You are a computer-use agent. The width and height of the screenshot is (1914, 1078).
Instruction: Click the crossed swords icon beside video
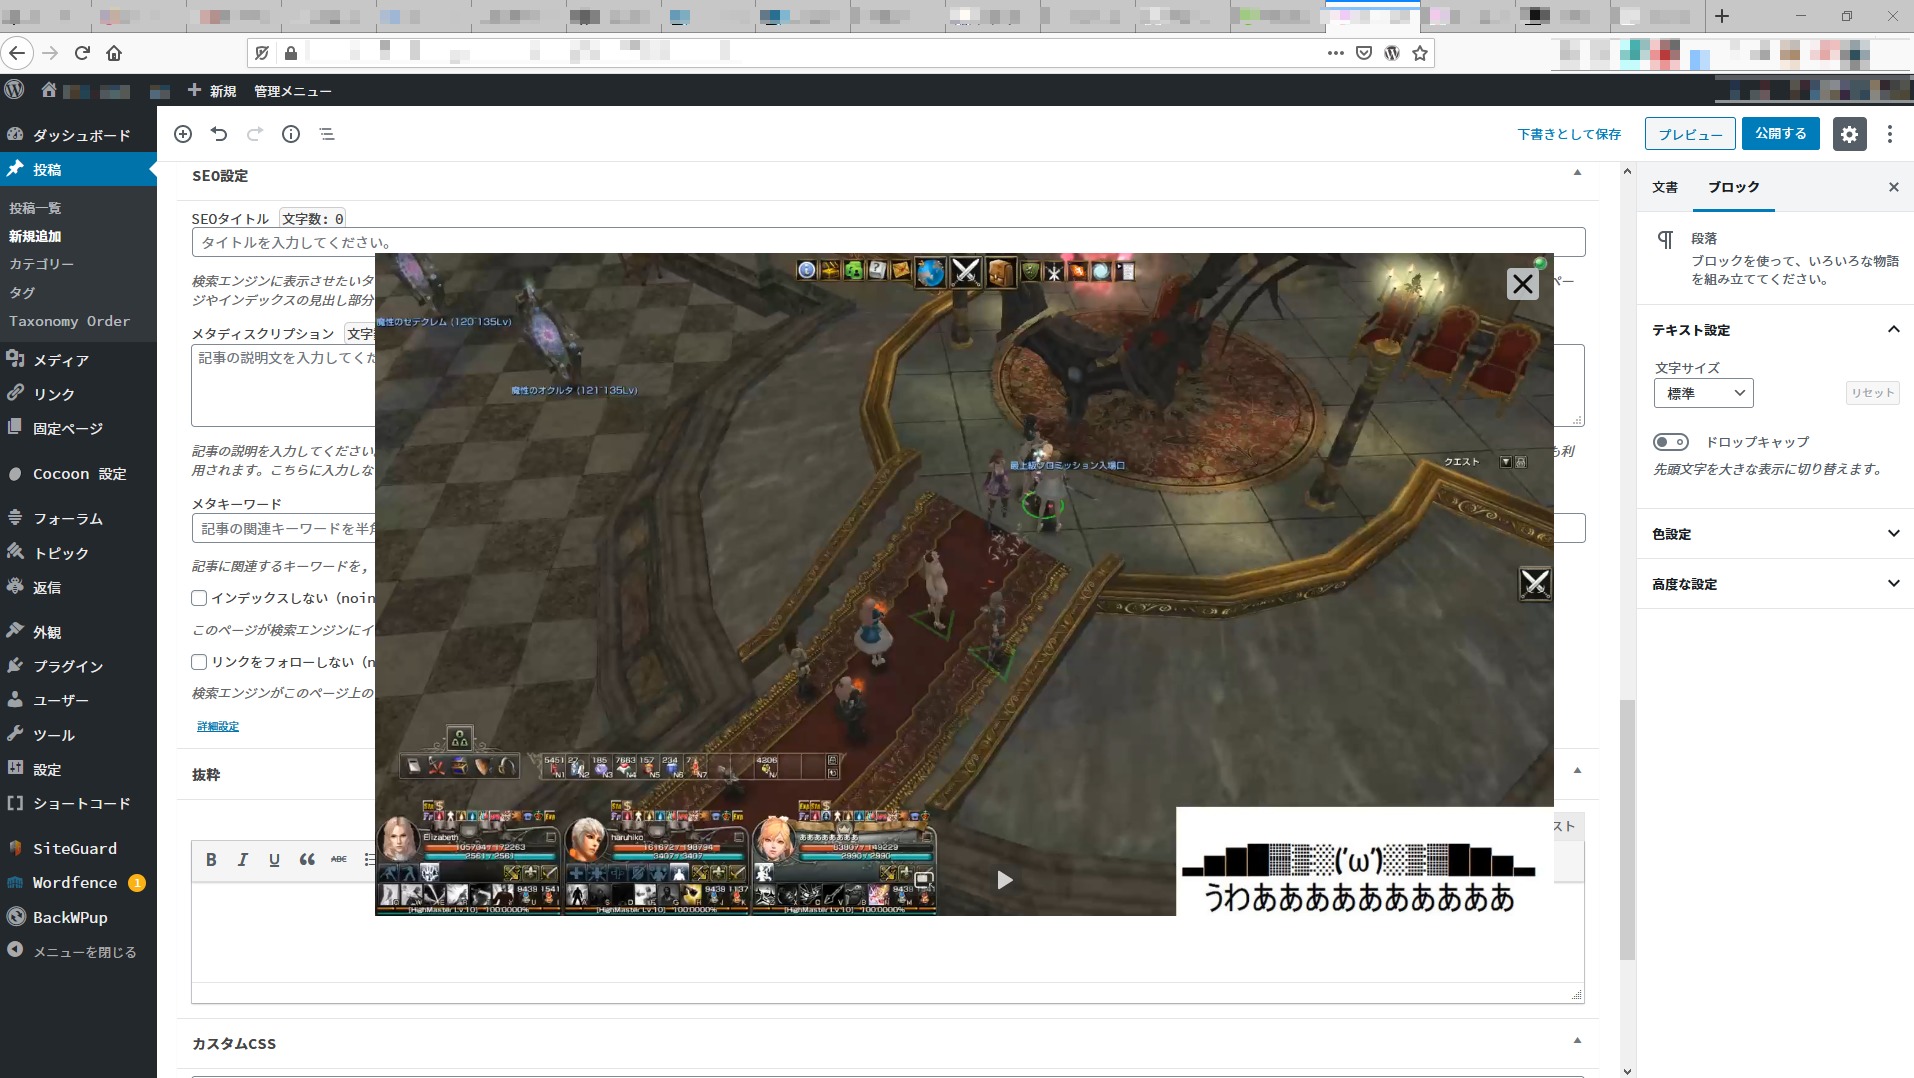[x=1535, y=583]
